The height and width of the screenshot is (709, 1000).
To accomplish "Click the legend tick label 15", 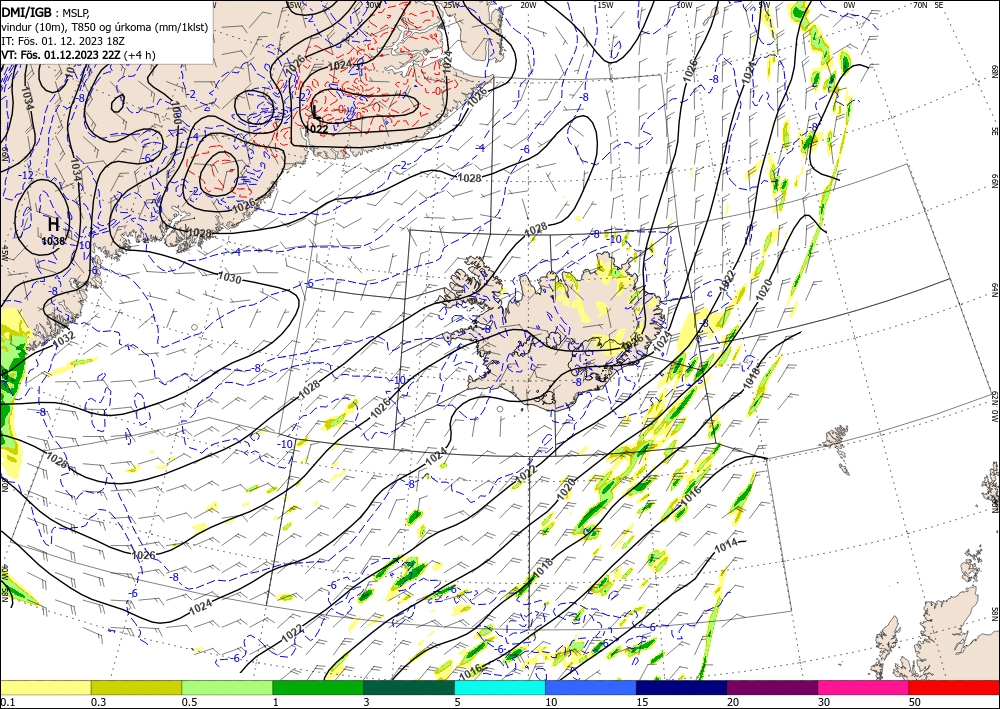I will click(643, 702).
